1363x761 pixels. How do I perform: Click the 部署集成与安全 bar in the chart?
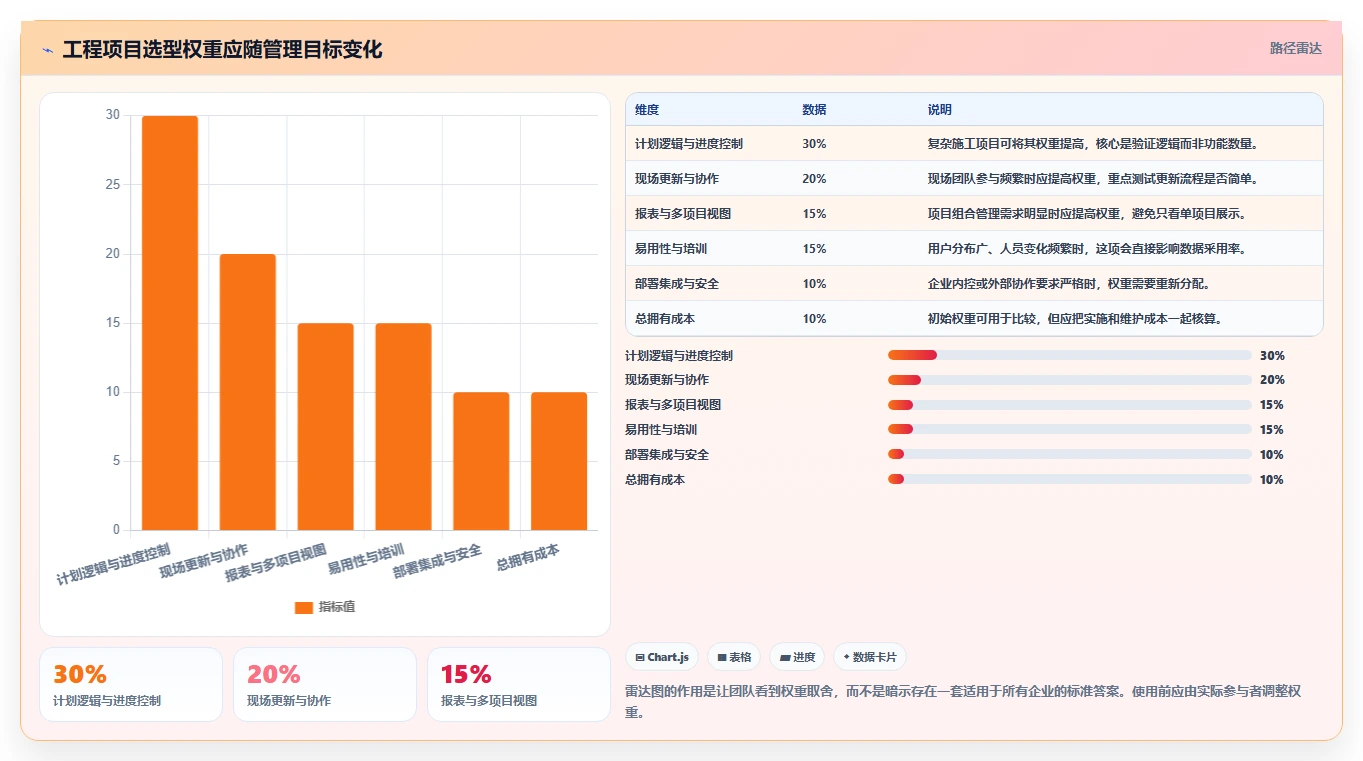click(x=481, y=461)
